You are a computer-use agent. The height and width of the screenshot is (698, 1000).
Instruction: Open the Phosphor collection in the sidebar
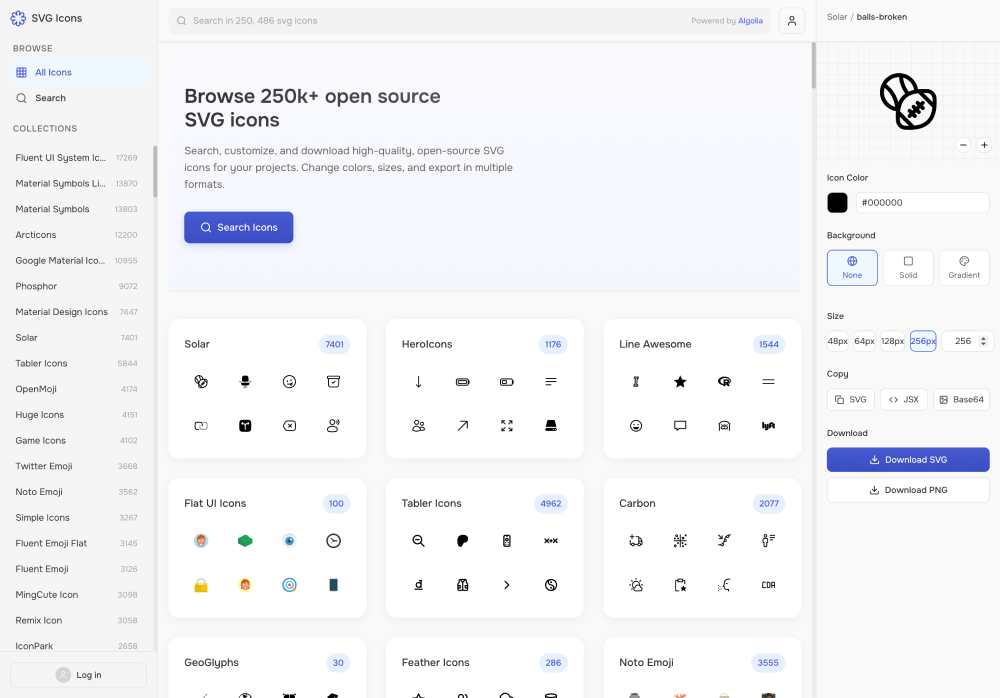coord(77,286)
